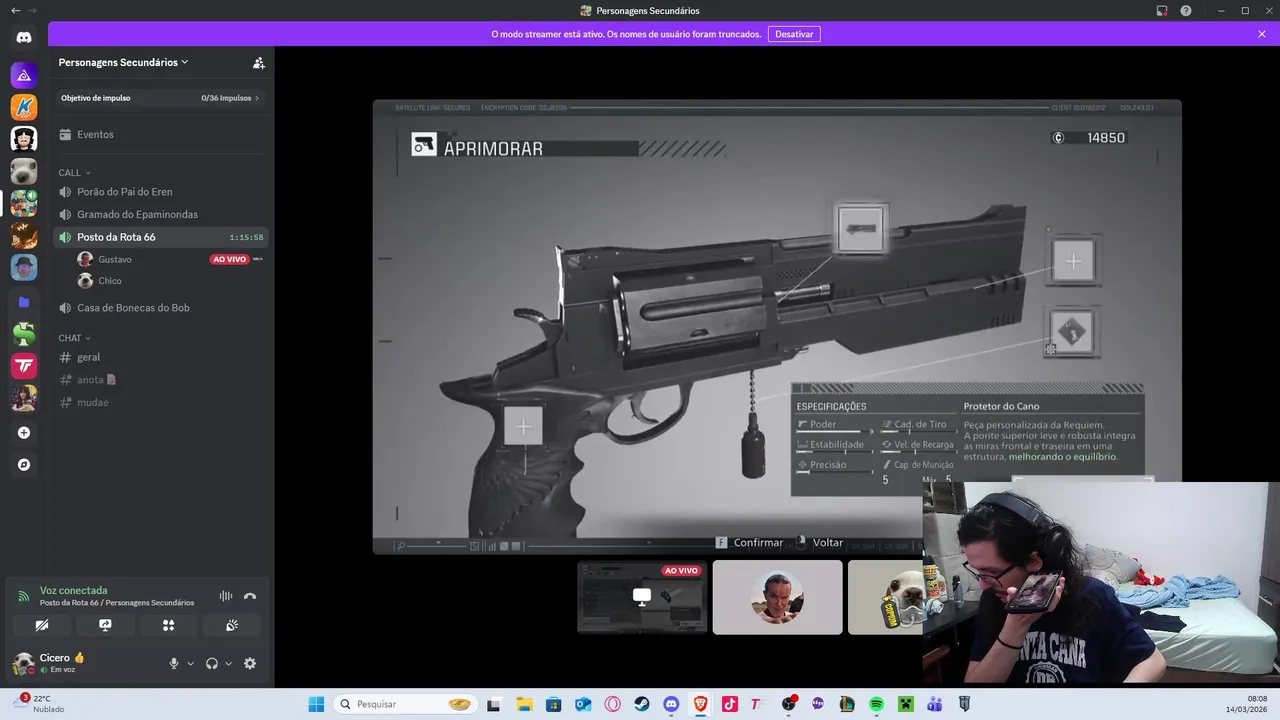Expand the Personagens Secundários server menu
The height and width of the screenshot is (720, 1280).
tap(124, 62)
